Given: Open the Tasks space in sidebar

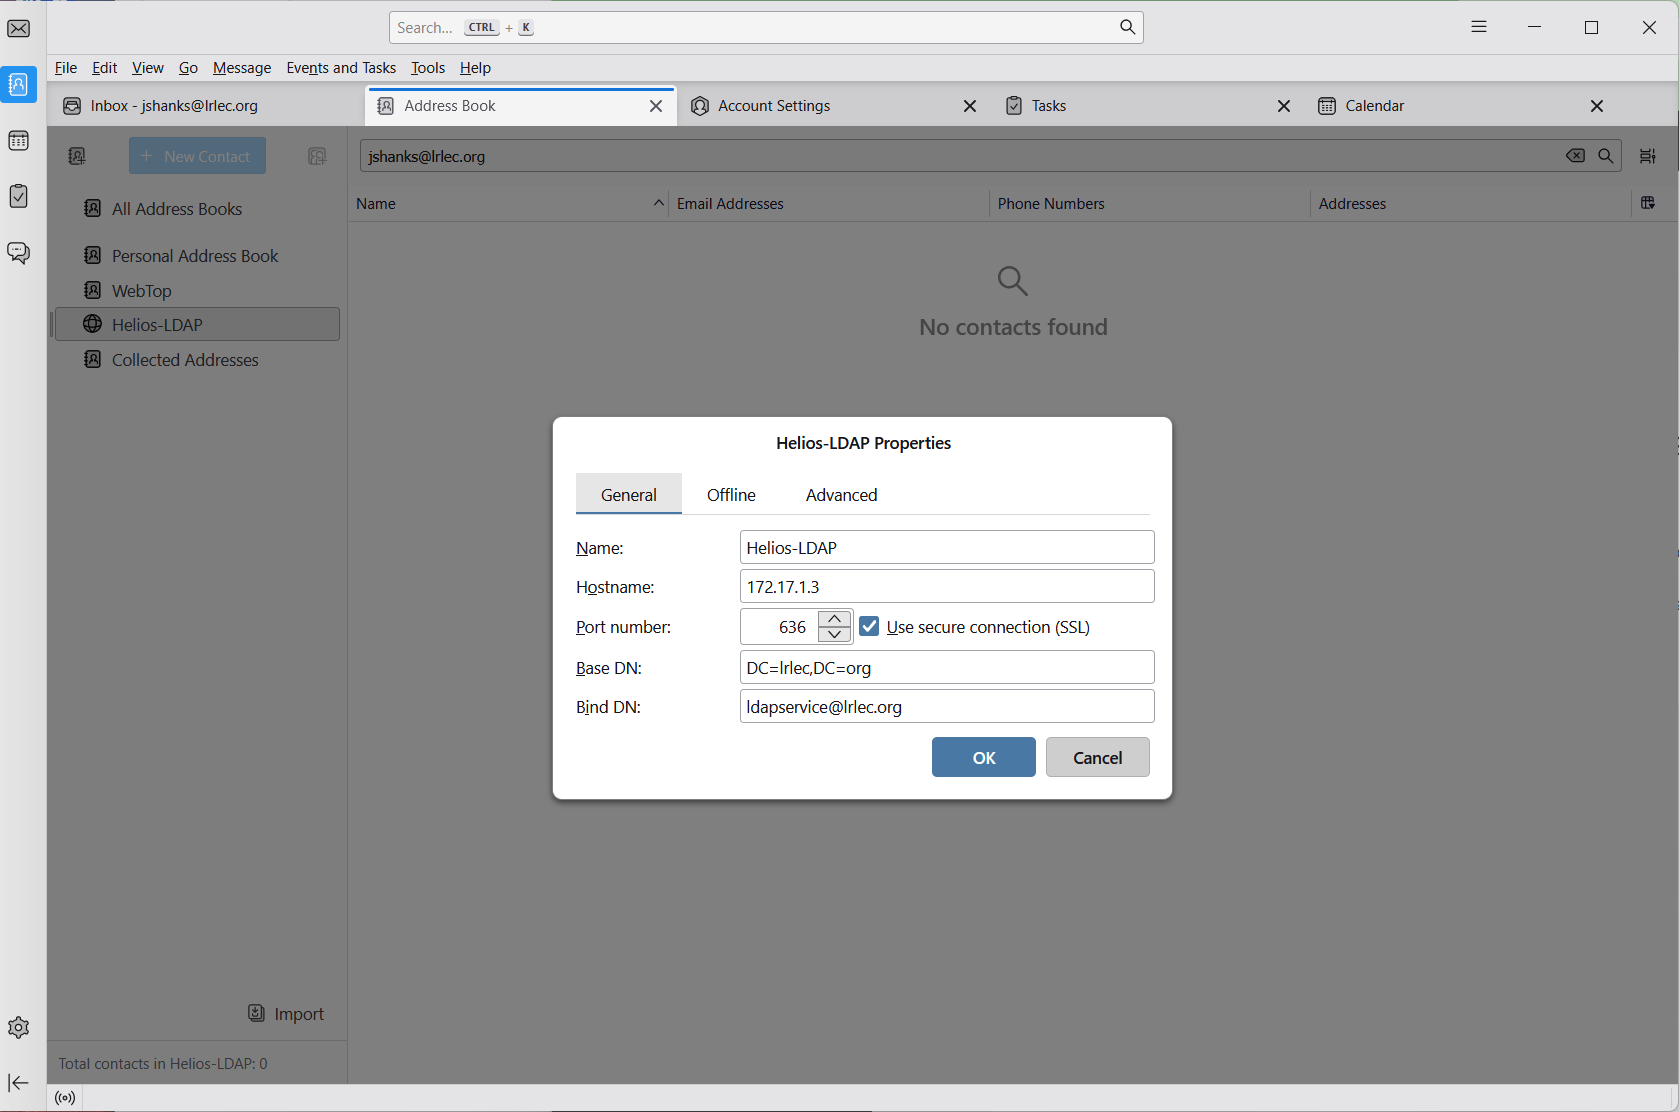Looking at the screenshot, I should [x=19, y=196].
